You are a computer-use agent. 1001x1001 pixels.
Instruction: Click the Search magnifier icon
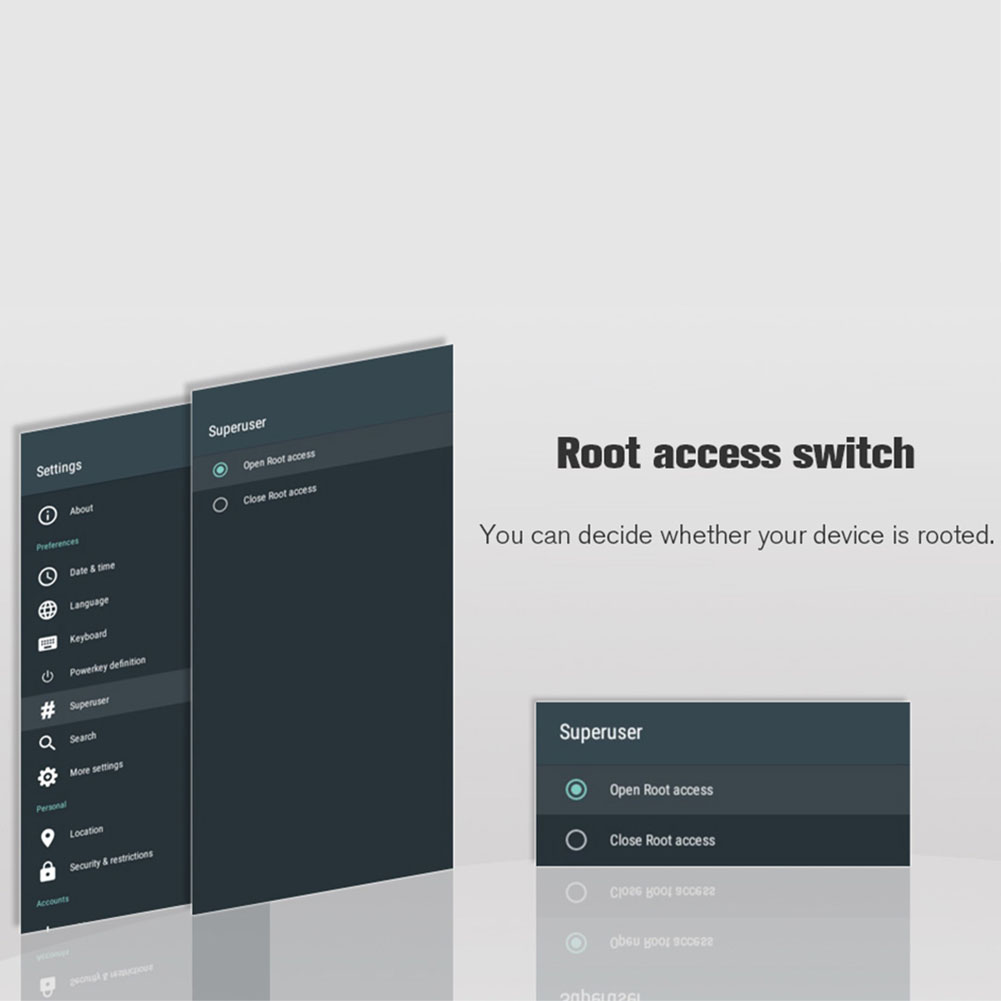pos(47,743)
